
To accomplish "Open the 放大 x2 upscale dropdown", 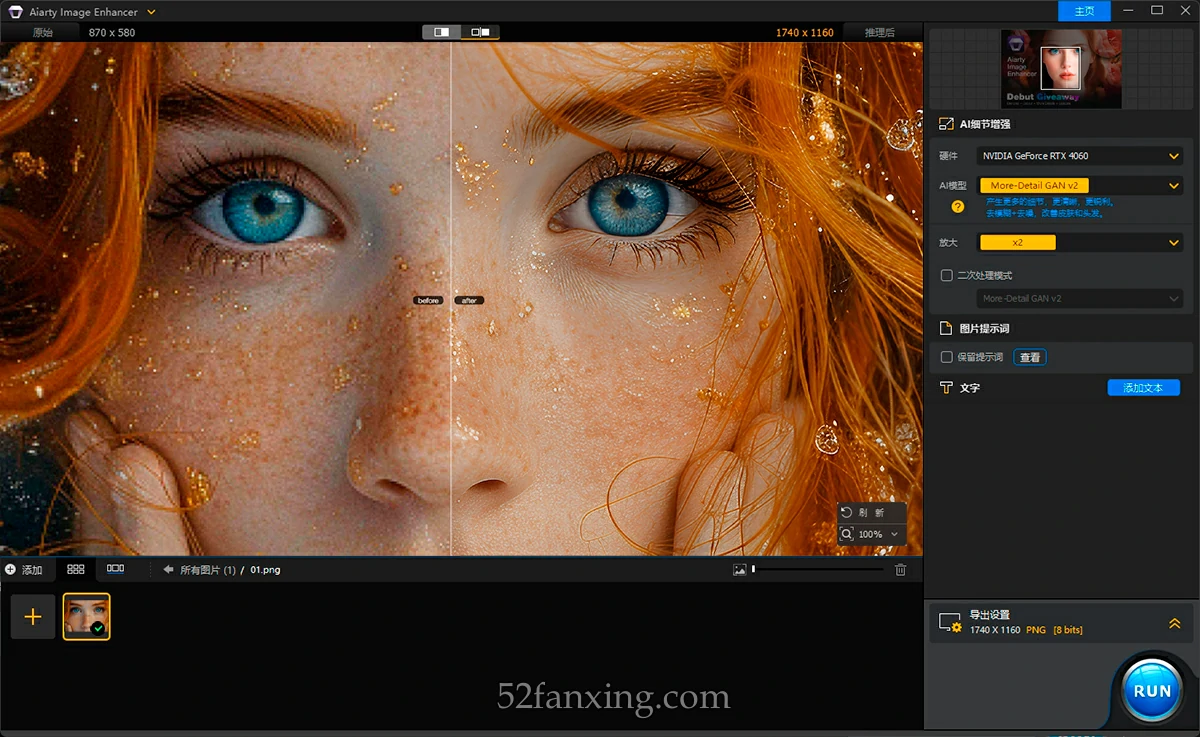I will [1080, 242].
